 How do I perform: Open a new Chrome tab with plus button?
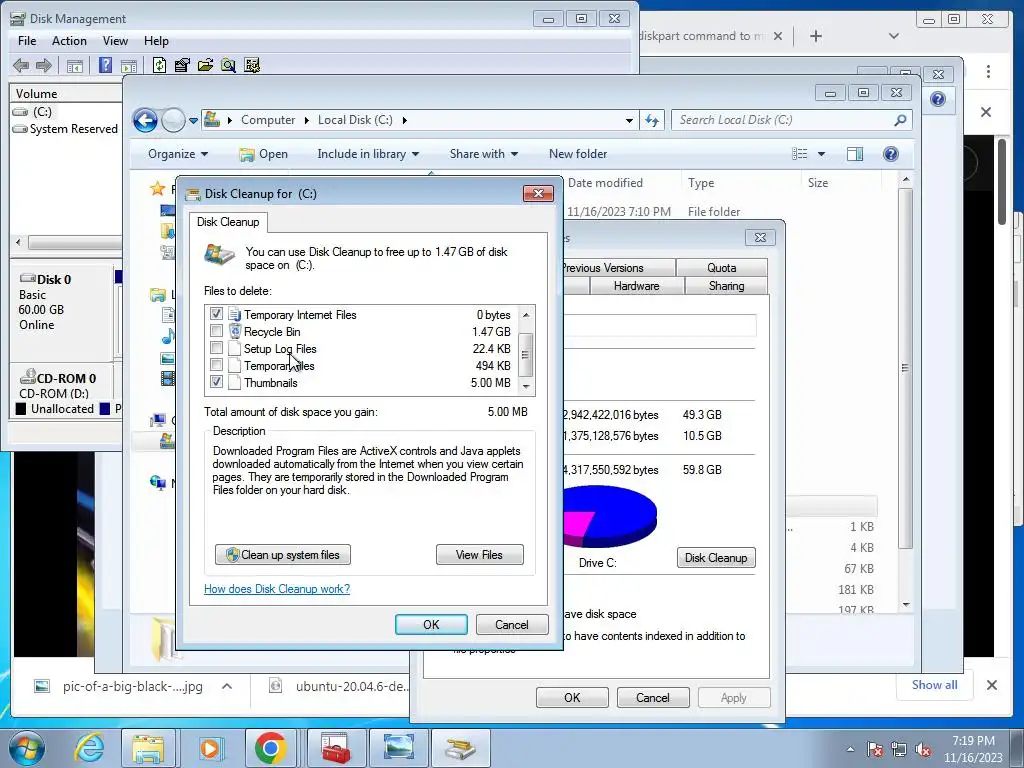tap(816, 36)
